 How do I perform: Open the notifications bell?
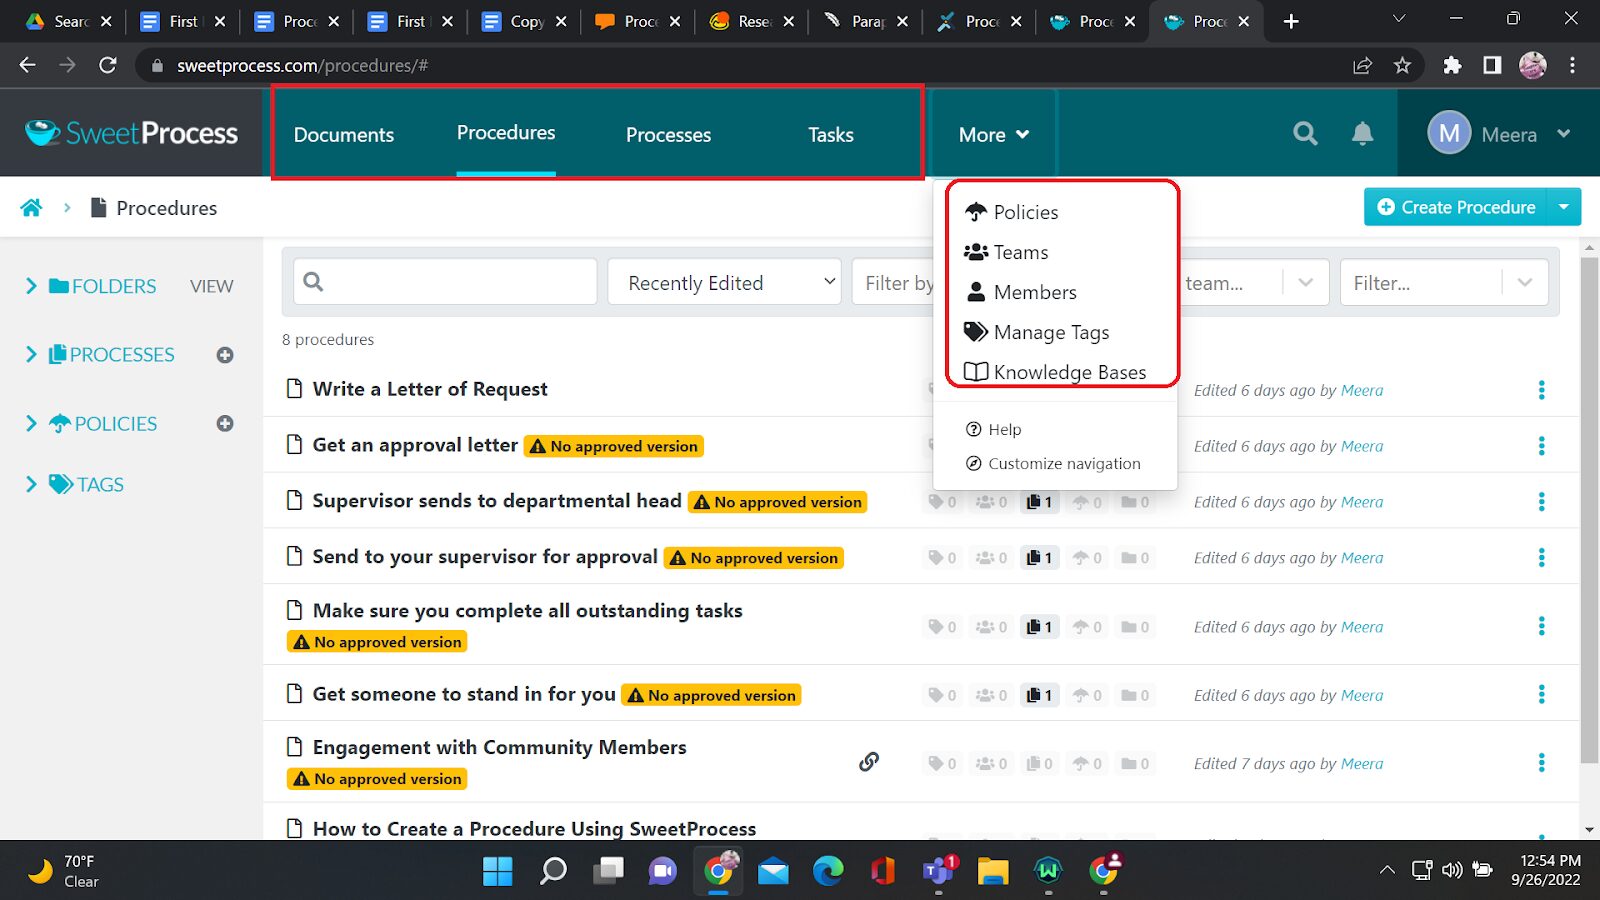[1362, 134]
